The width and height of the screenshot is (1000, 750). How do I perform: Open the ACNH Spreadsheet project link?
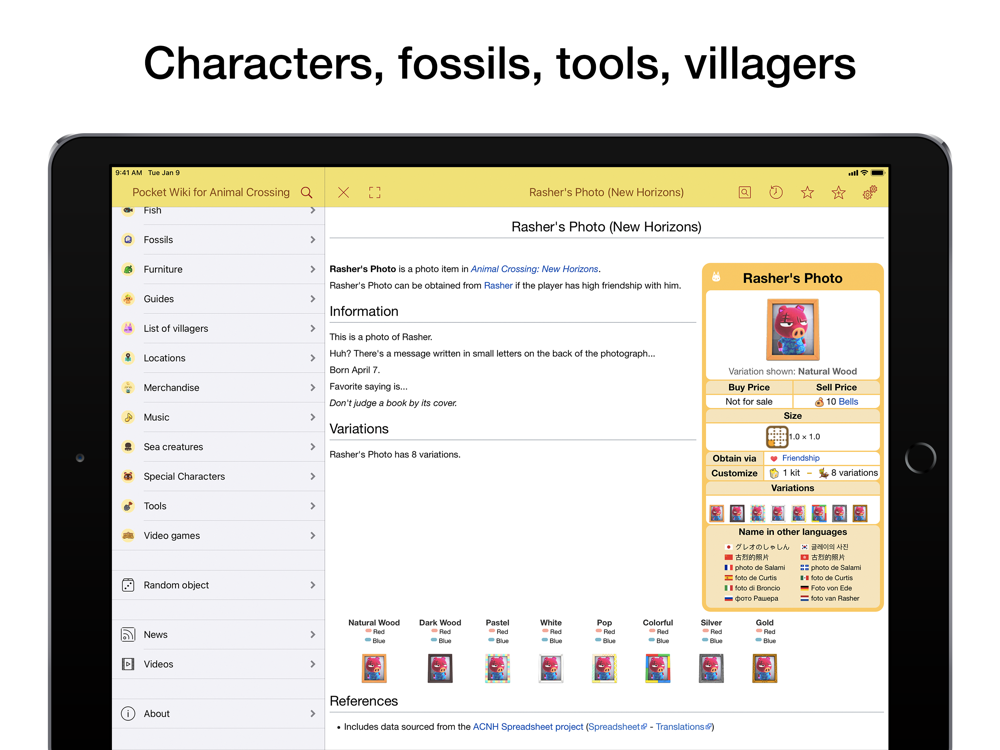click(x=528, y=727)
